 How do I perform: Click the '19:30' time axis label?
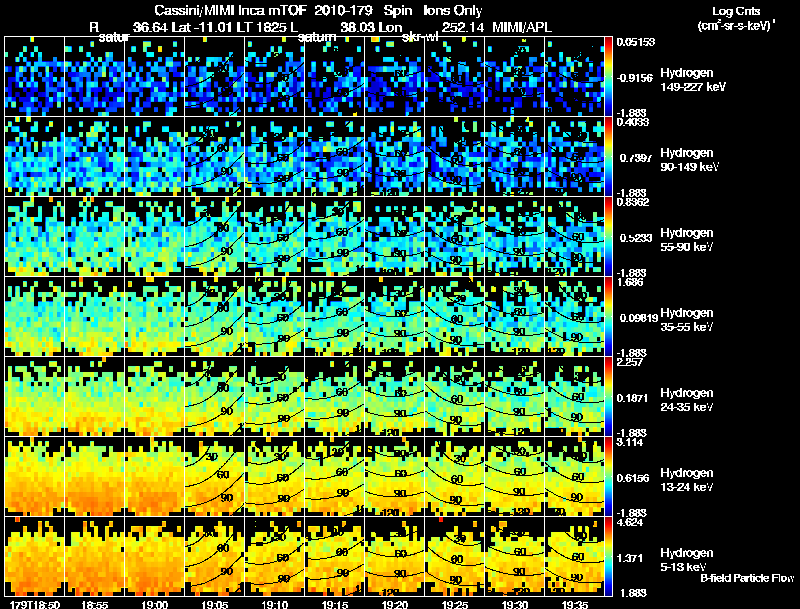514,604
